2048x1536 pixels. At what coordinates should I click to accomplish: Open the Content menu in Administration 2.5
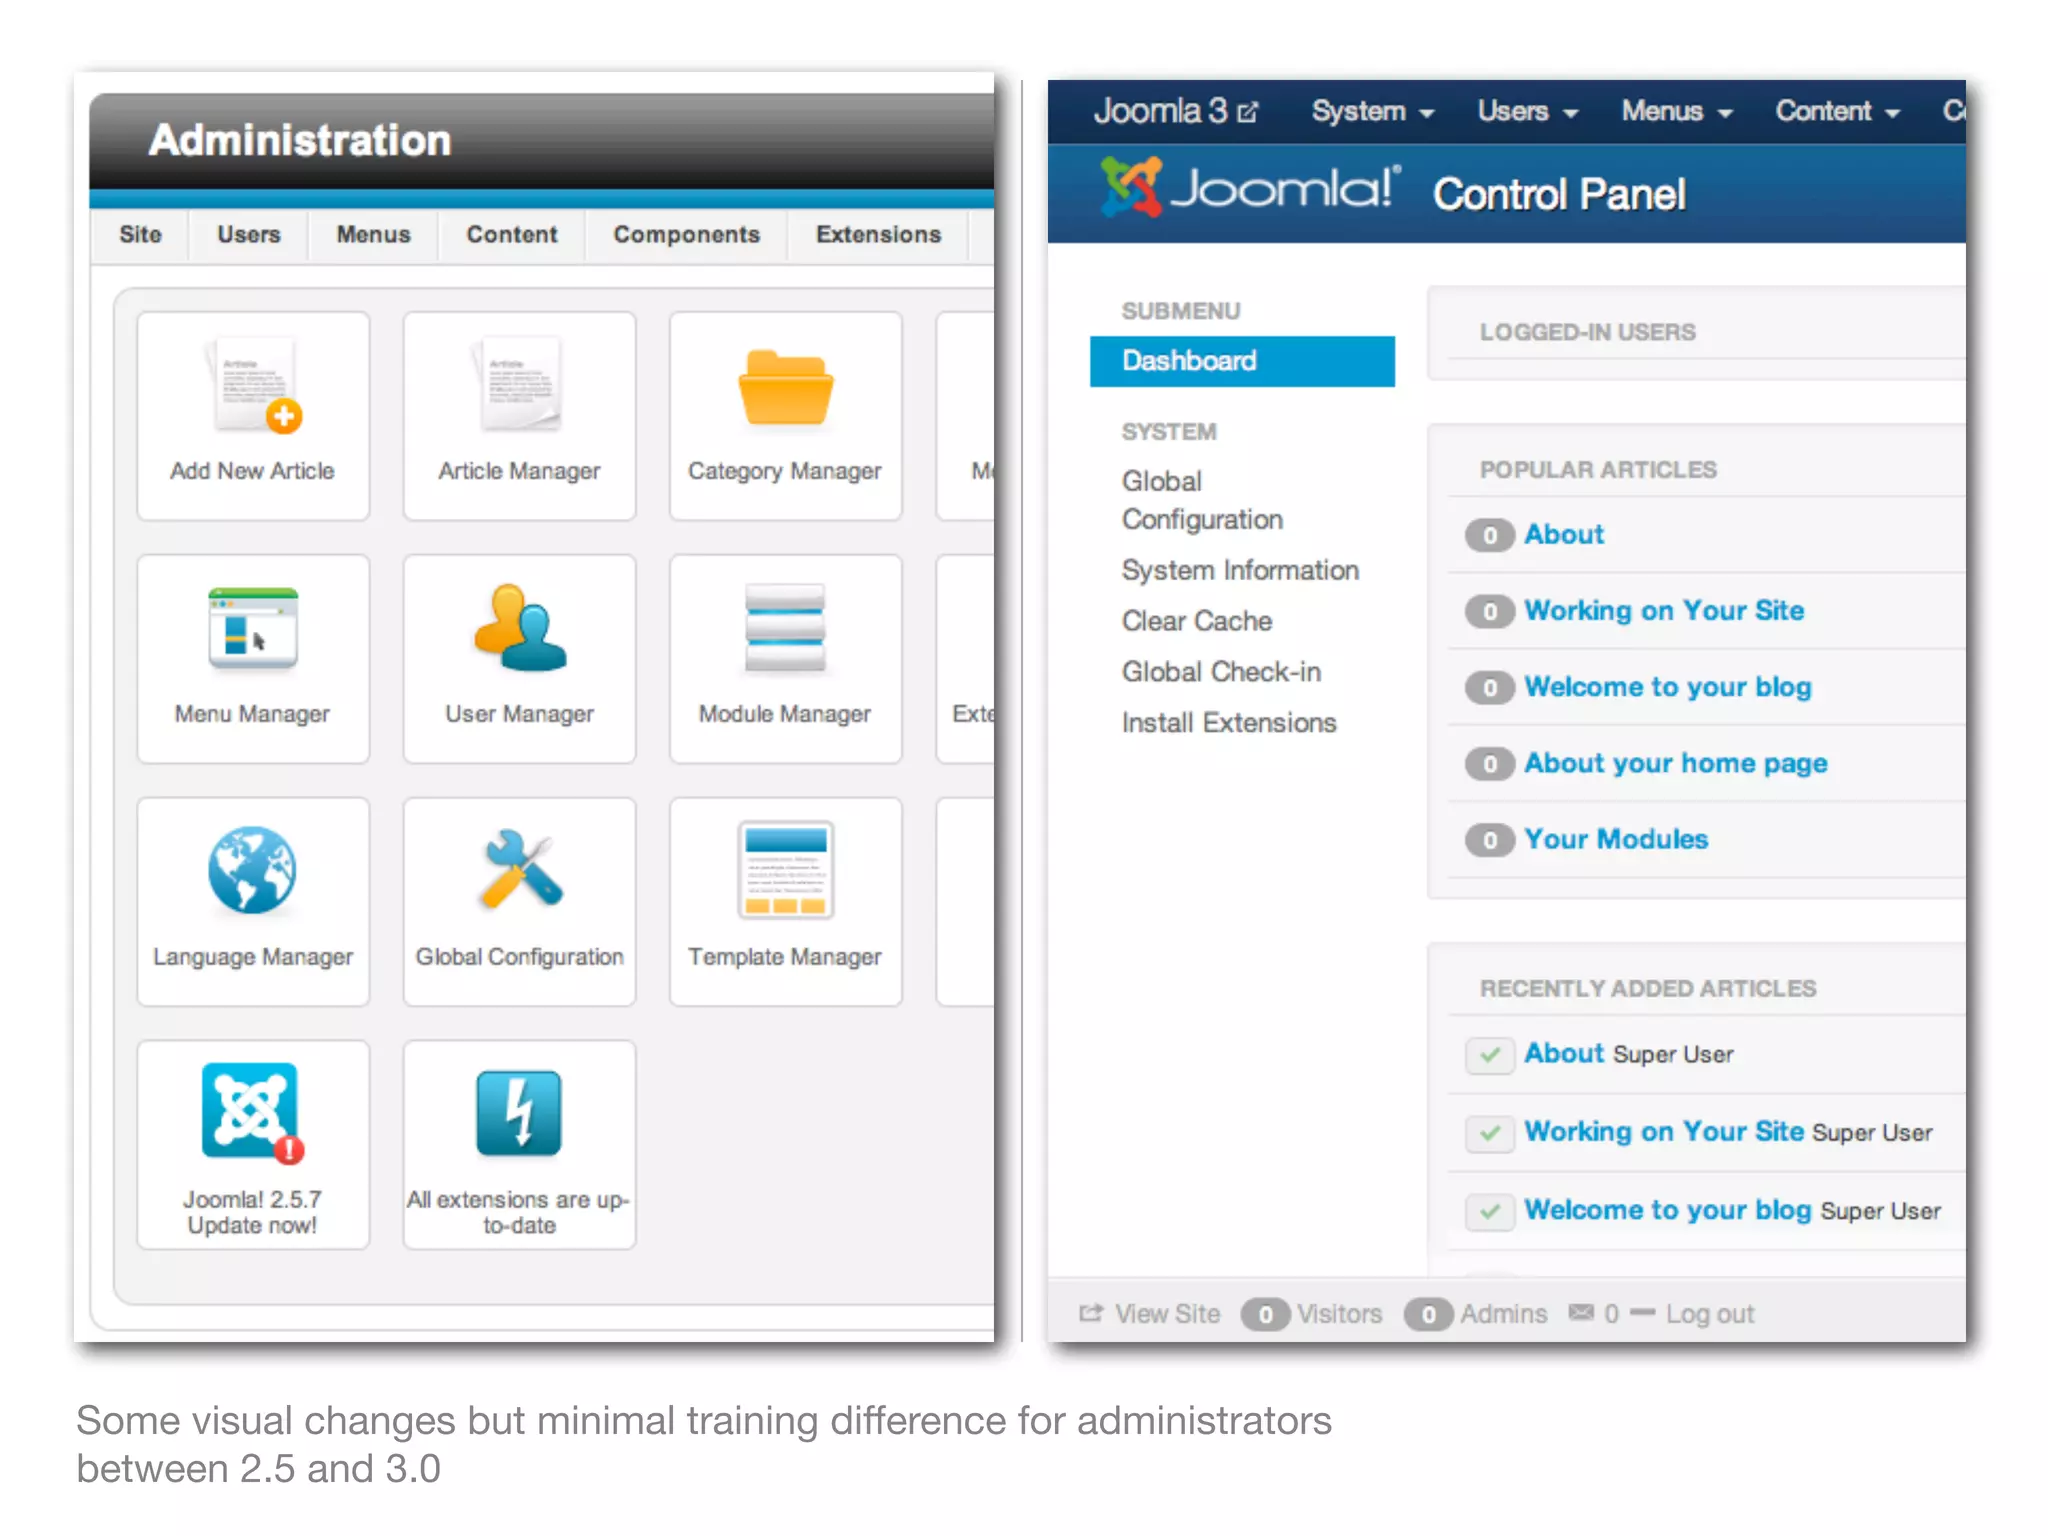(512, 235)
